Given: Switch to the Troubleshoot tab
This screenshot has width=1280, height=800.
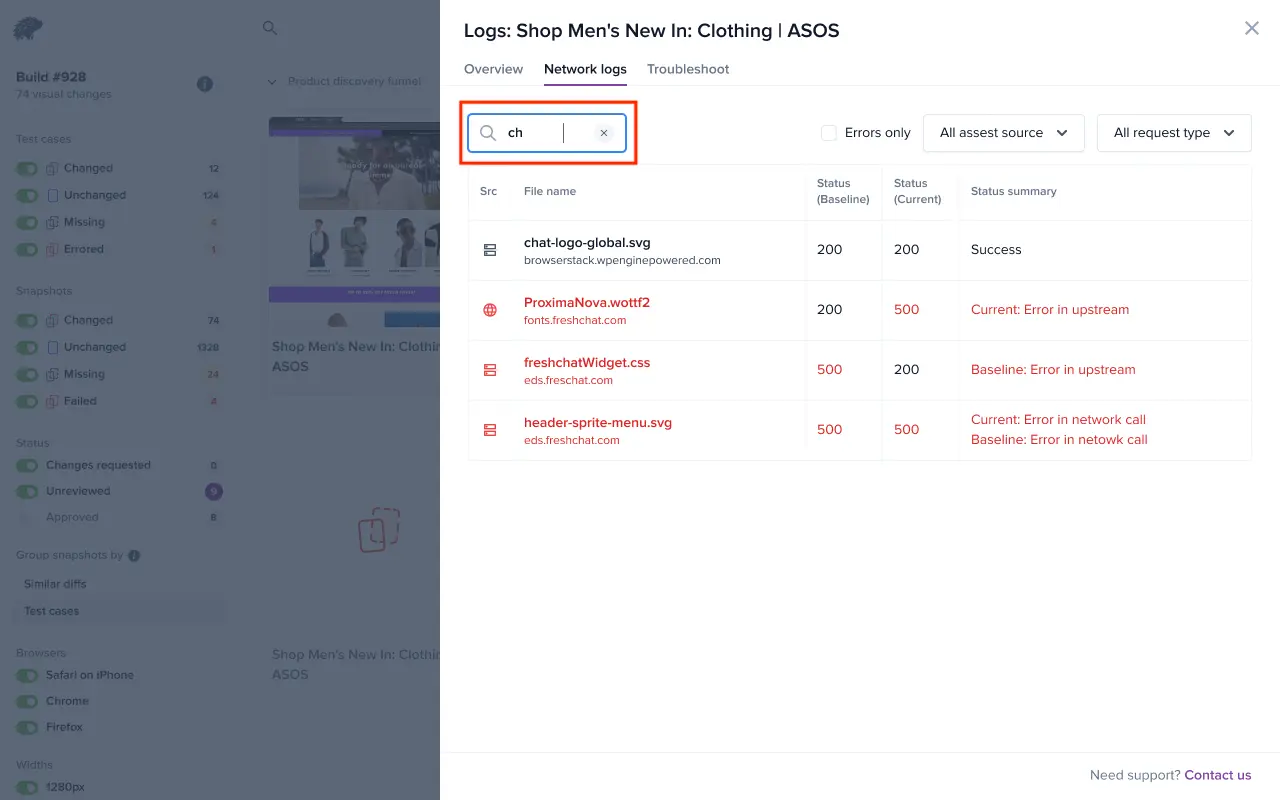Looking at the screenshot, I should click(688, 69).
